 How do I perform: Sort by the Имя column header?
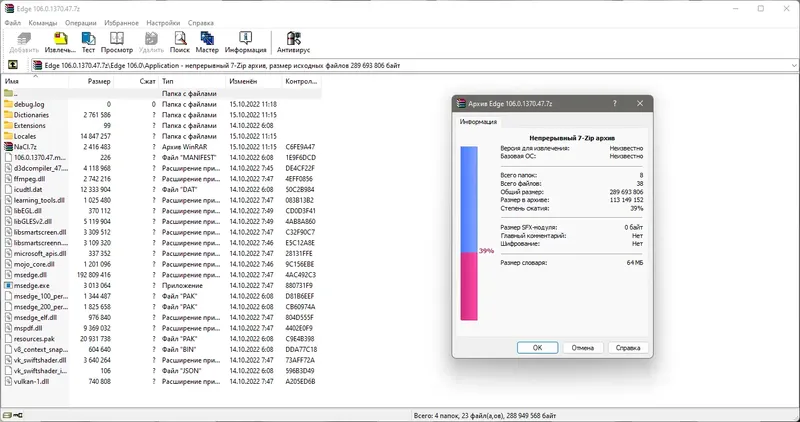(35, 81)
